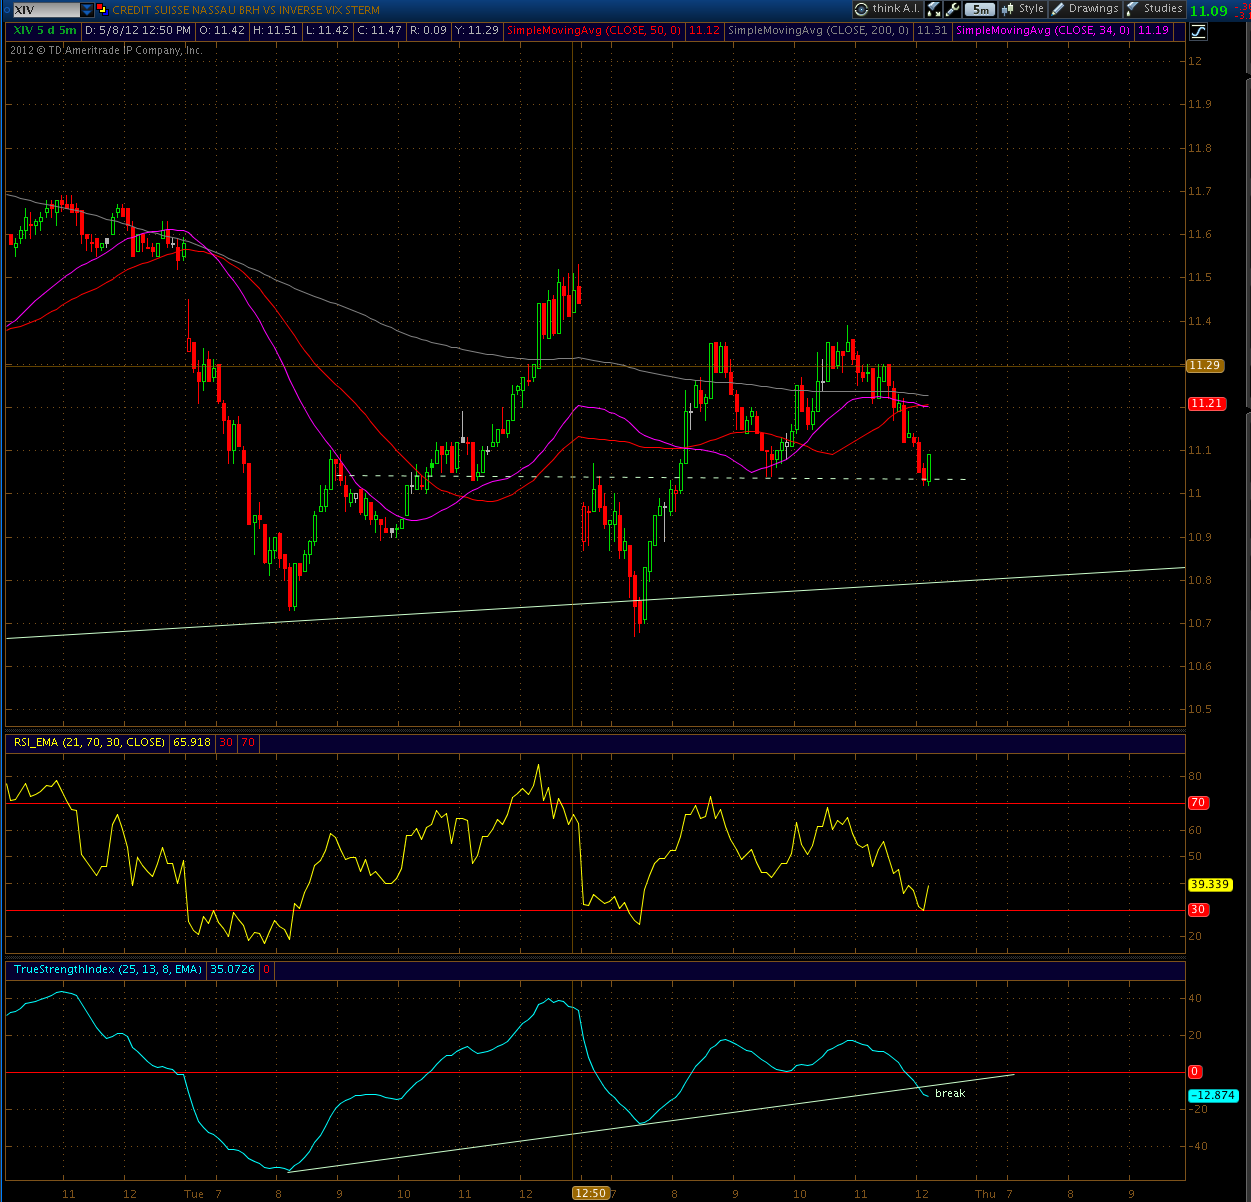The height and width of the screenshot is (1202, 1251).
Task: Click the flask with arrows studies icon
Action: click(933, 9)
